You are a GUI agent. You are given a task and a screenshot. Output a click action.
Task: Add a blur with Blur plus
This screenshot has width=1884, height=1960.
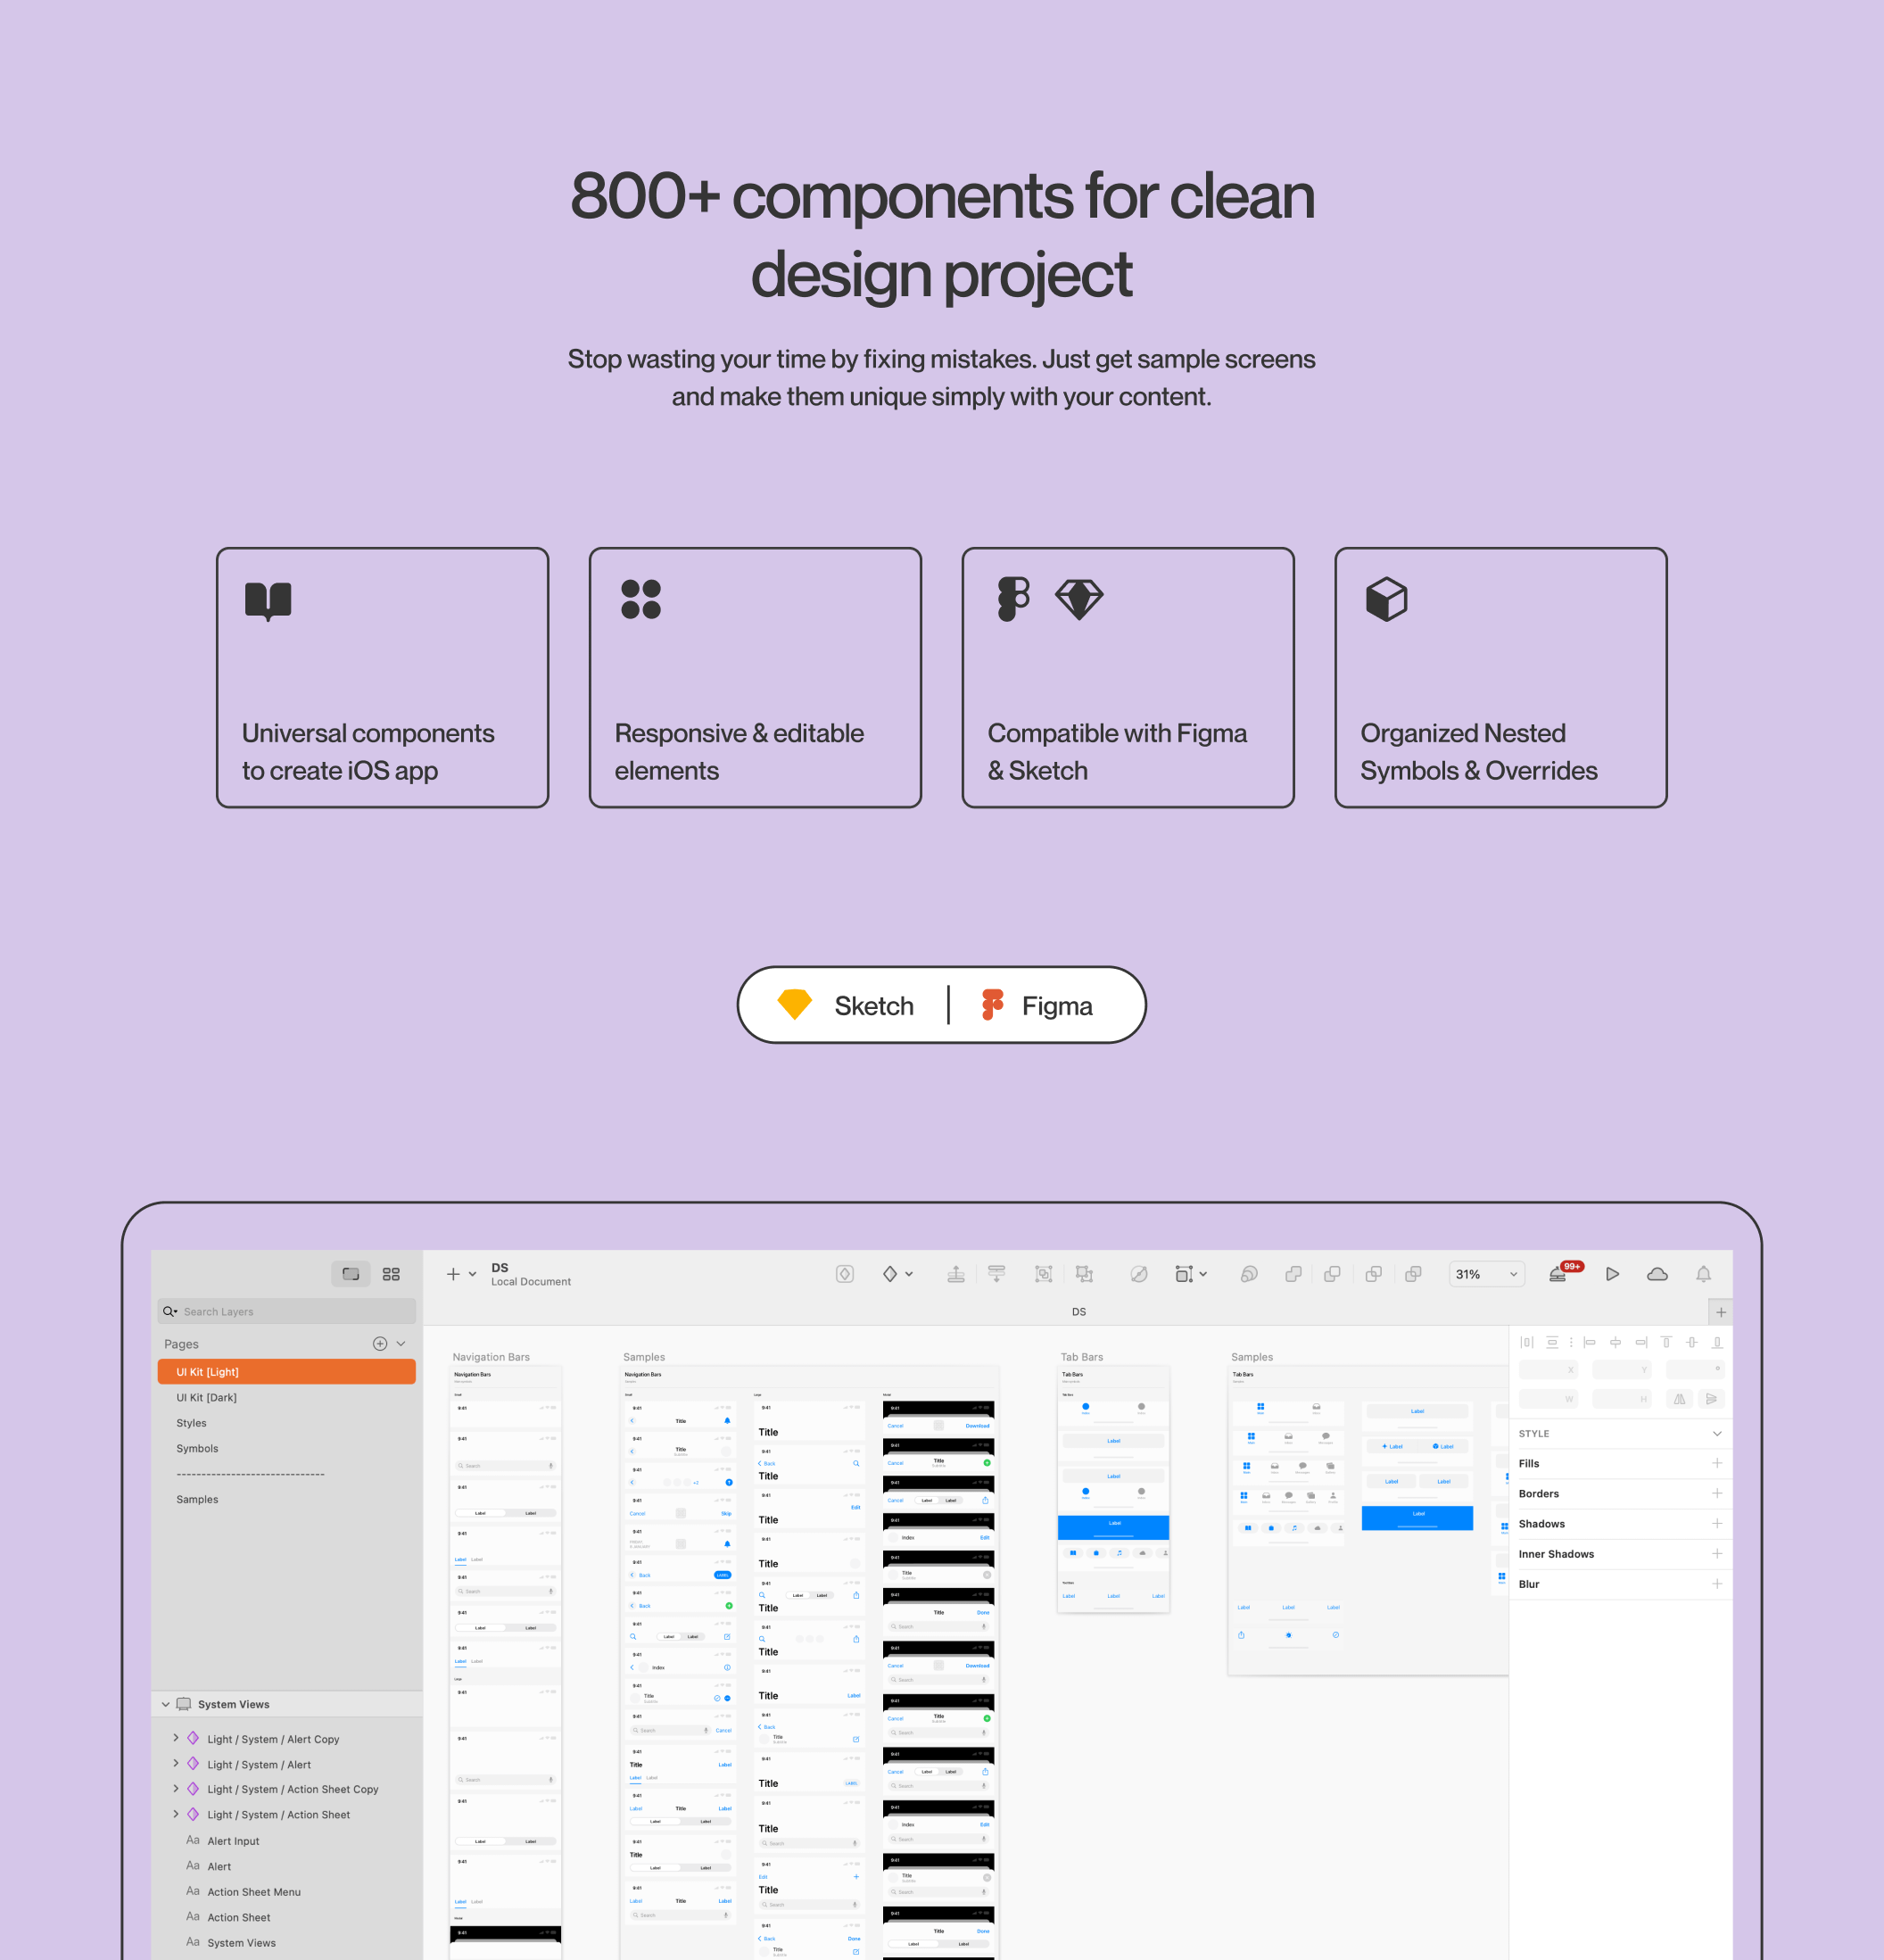tap(1717, 1583)
